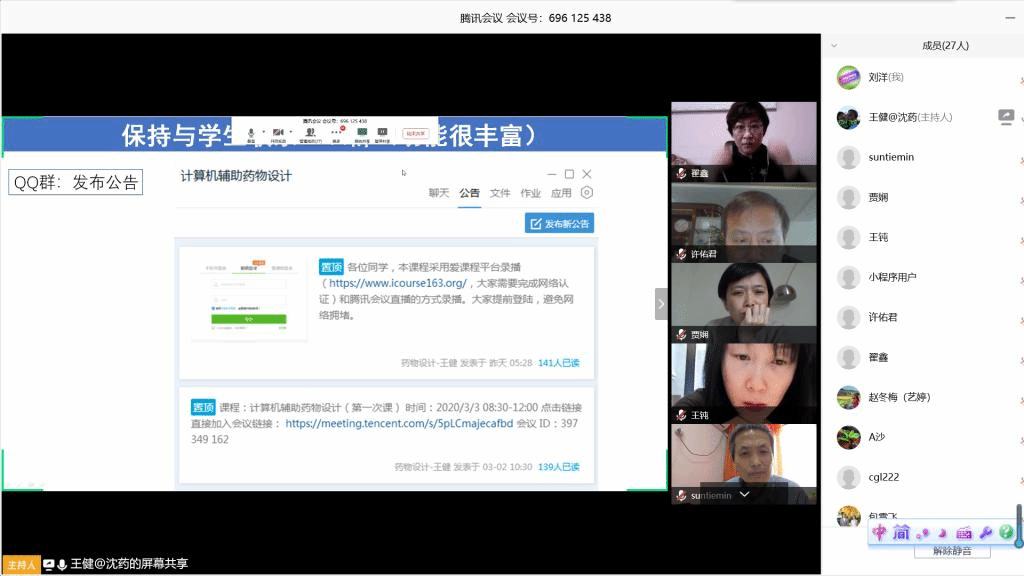This screenshot has height=576, width=1024.
Task: Toggle the 简 simplified character mode
Action: 901,532
